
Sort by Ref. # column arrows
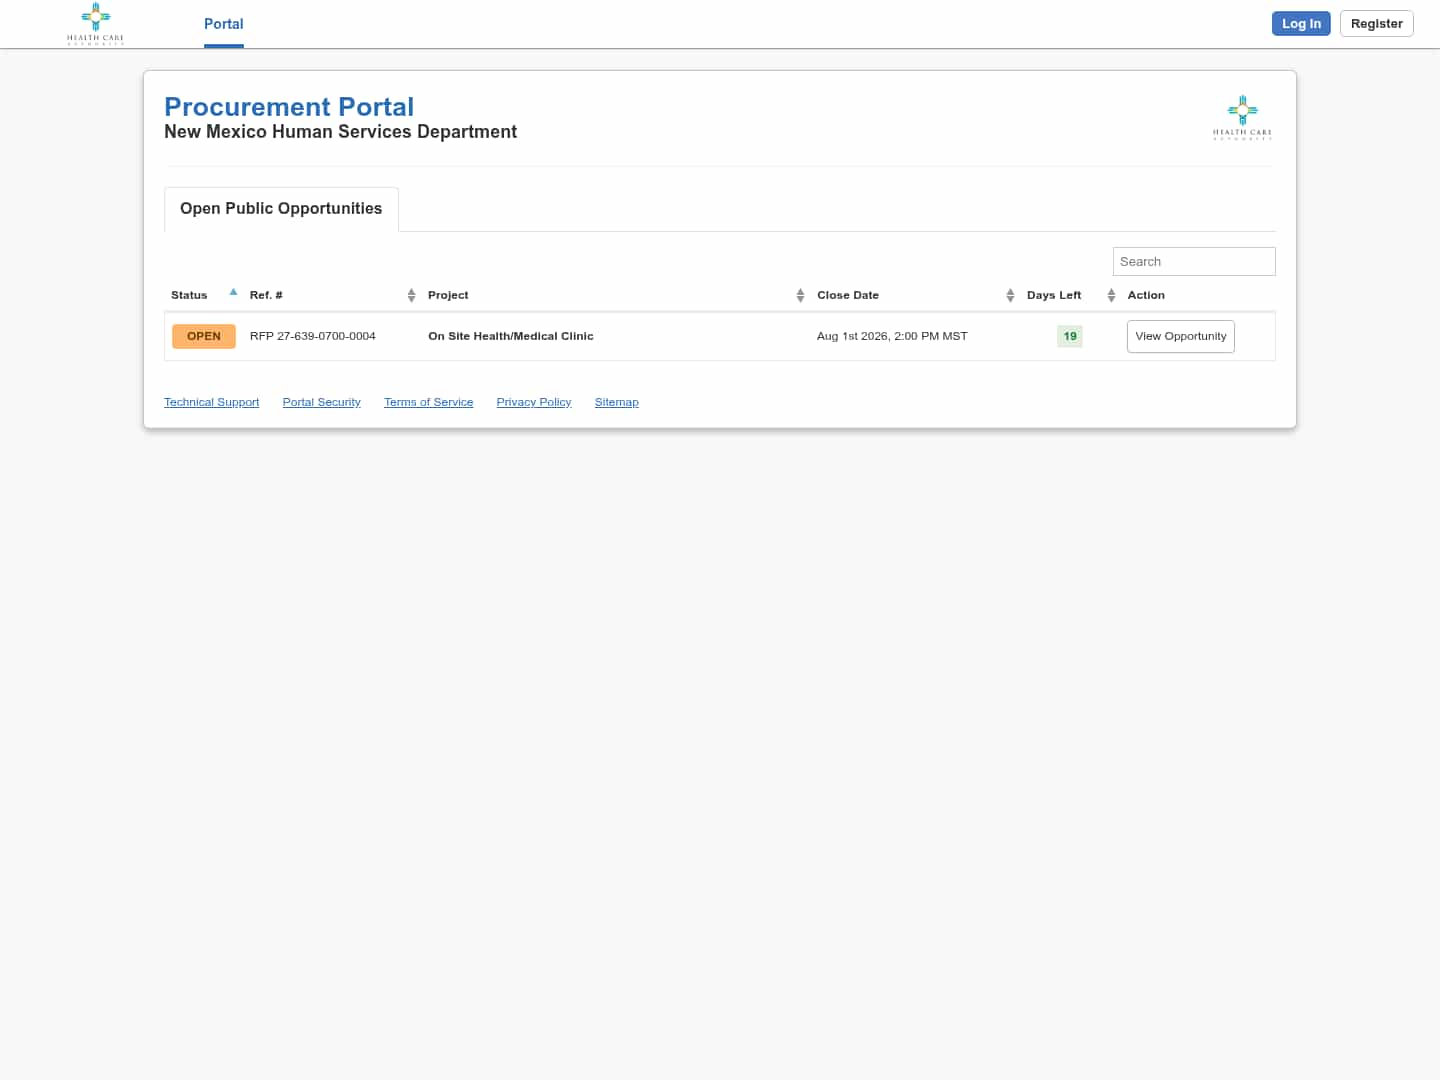411,295
